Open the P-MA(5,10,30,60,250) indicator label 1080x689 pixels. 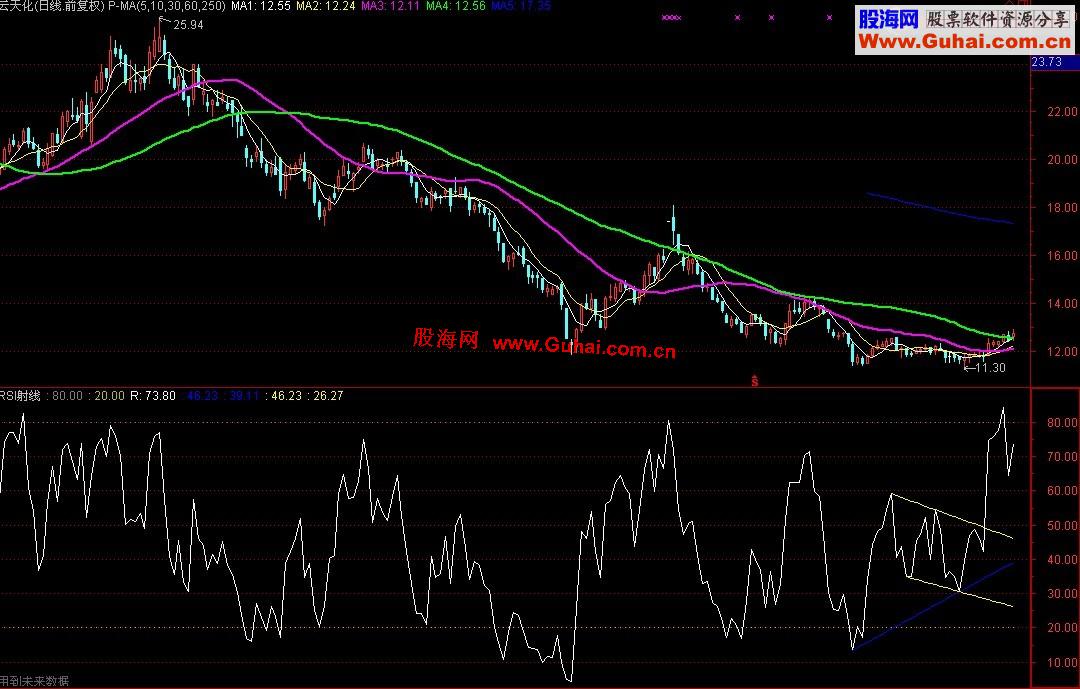tap(167, 6)
